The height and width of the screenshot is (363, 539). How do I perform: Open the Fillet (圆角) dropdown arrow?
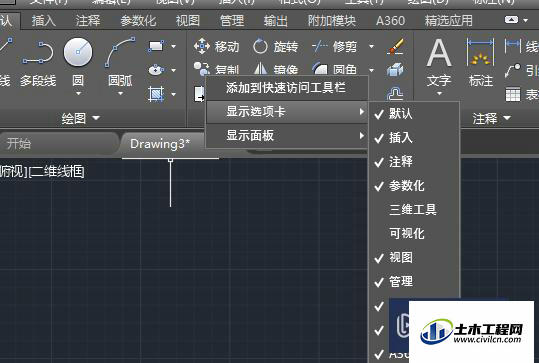pyautogui.click(x=371, y=70)
